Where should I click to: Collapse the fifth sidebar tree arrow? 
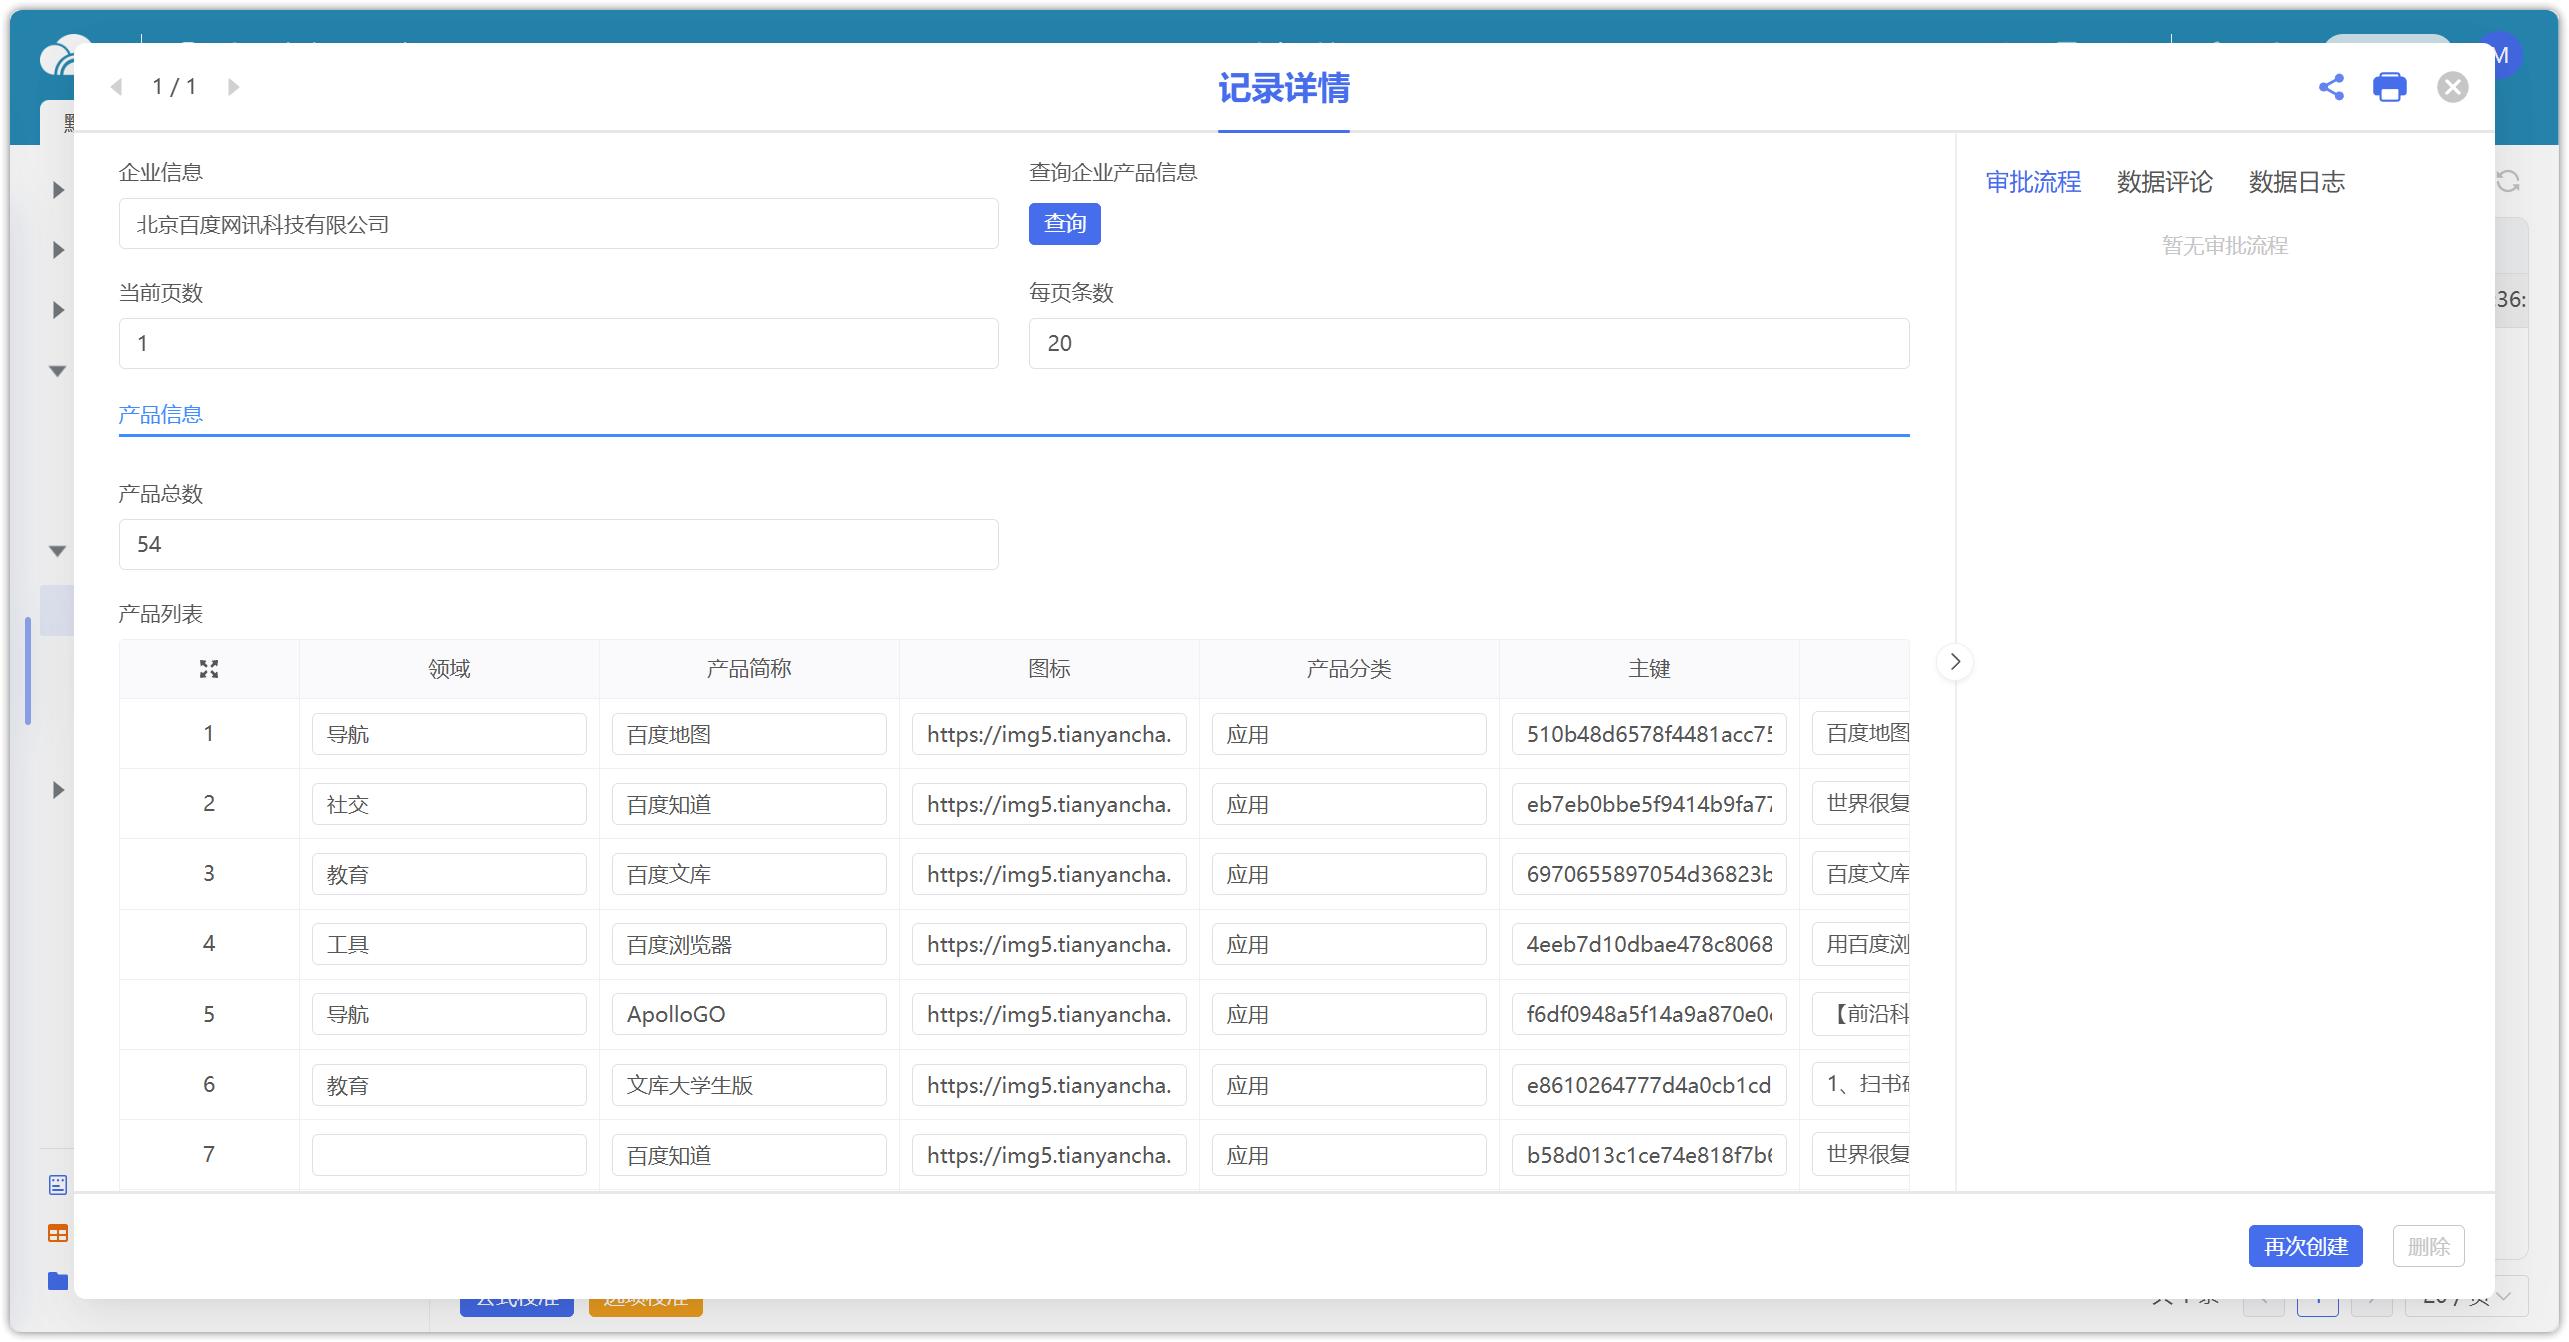[58, 551]
